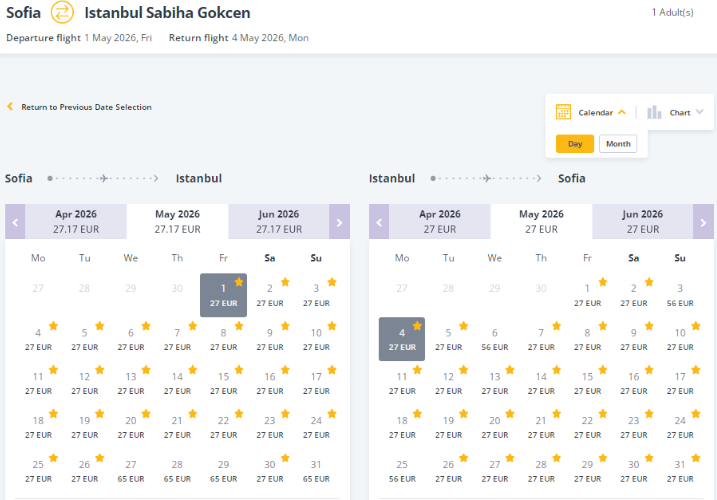Go to previous month in Sofia-Istanbul calendar

pos(15,222)
